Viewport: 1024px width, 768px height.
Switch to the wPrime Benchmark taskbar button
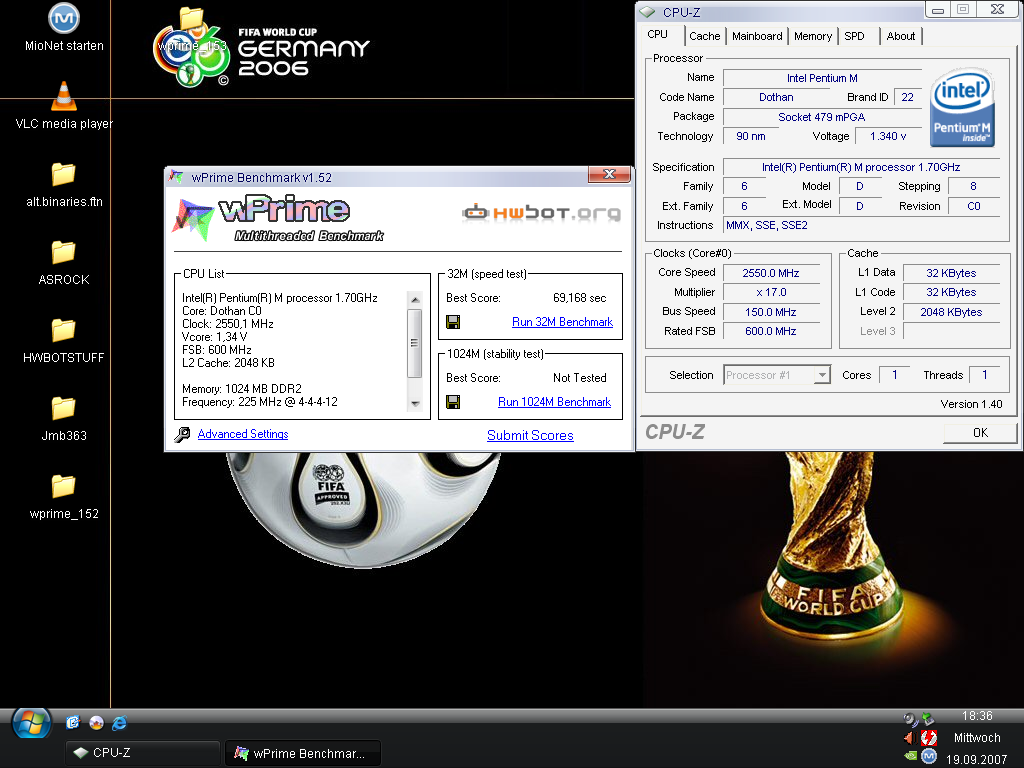pos(303,754)
